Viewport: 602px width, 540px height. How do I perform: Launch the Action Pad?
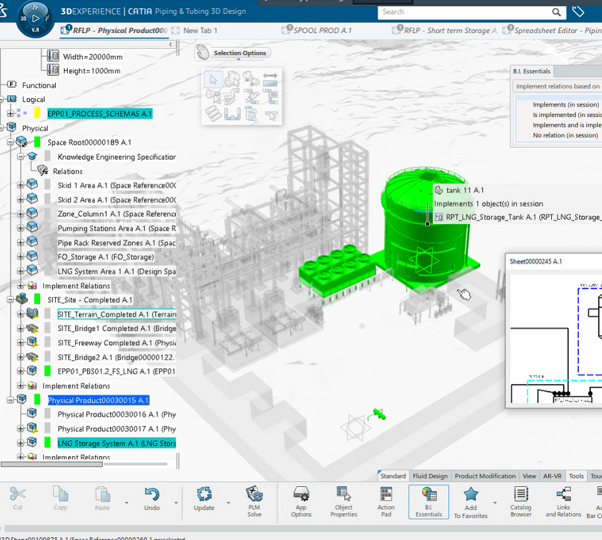click(386, 499)
